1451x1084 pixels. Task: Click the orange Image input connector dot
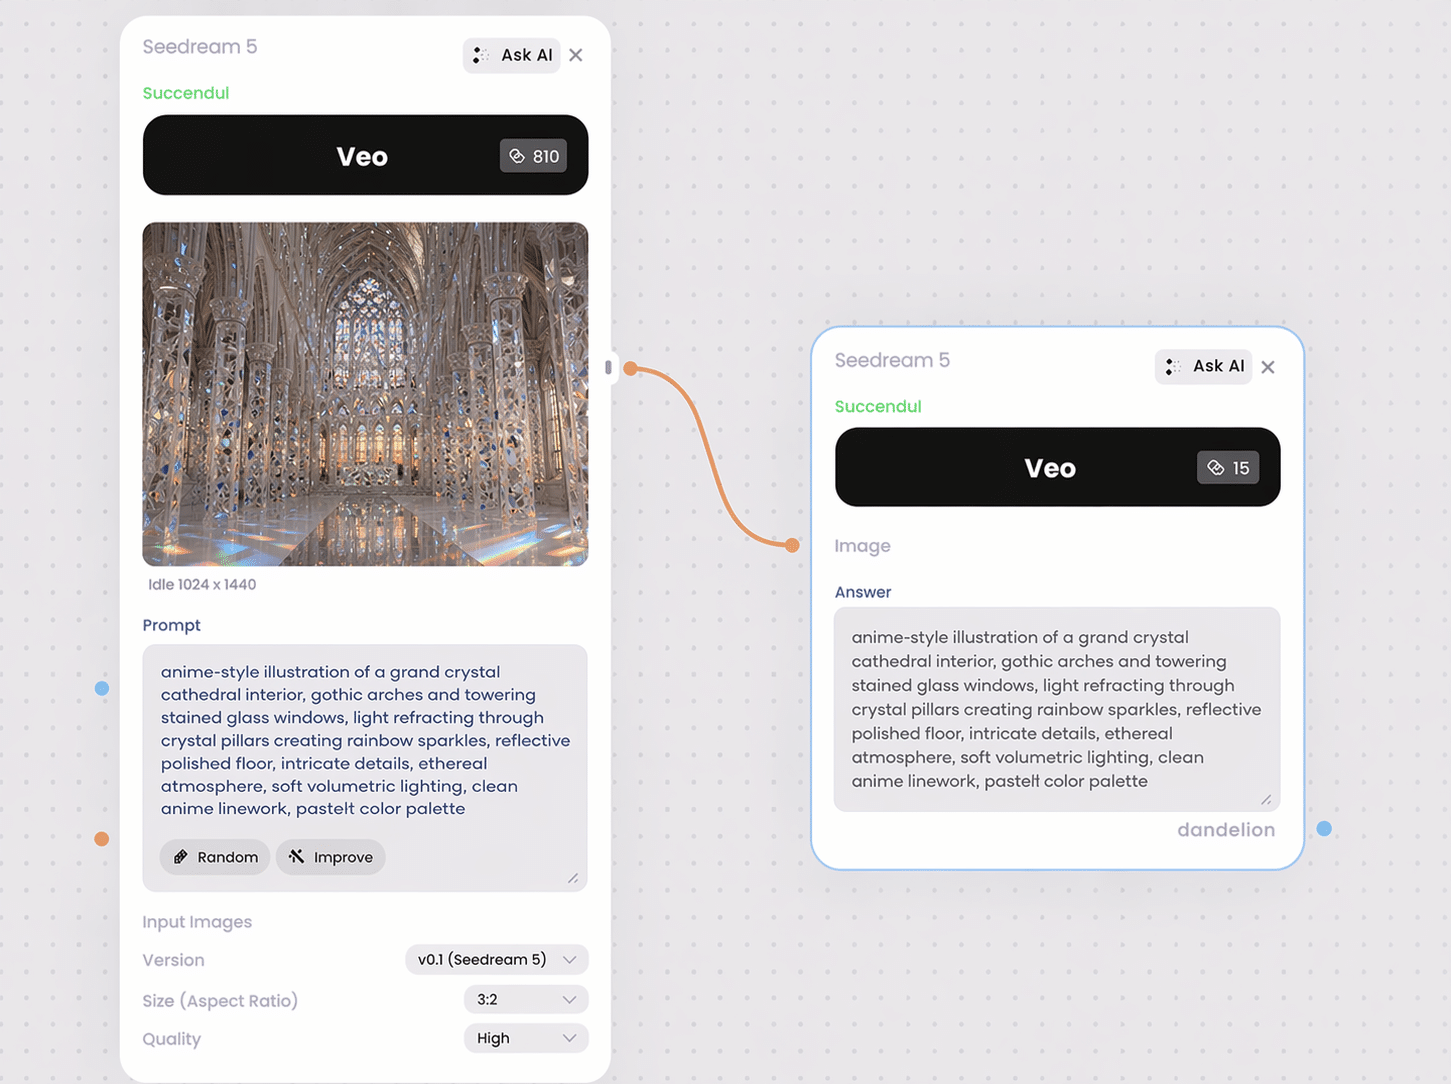(792, 545)
